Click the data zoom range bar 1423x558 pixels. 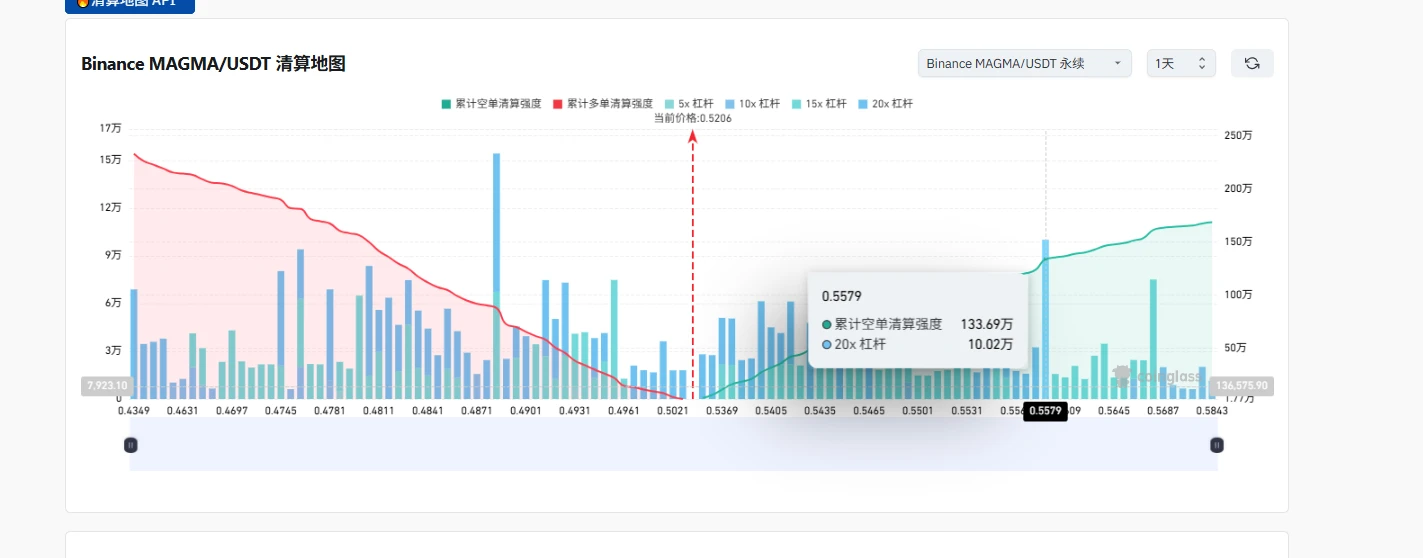[x=674, y=444]
